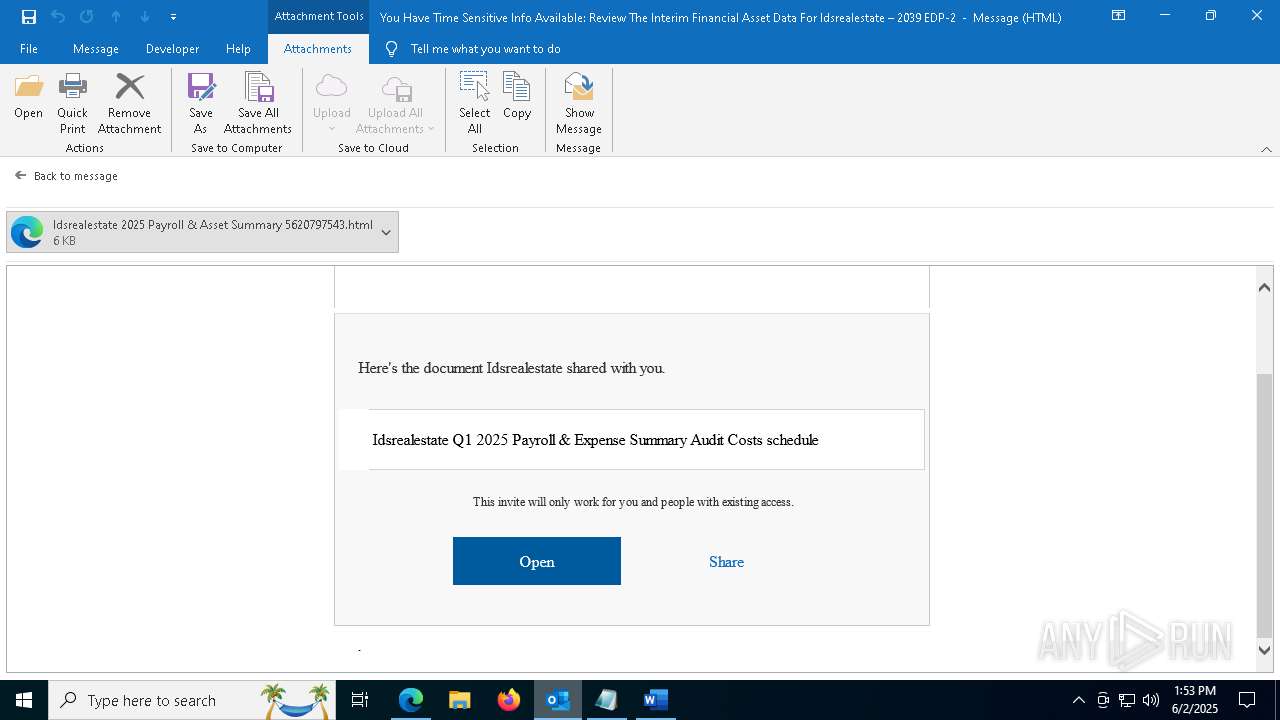The image size is (1280, 720).
Task: Open the quick access toolbar customize arrow
Action: coord(173,17)
